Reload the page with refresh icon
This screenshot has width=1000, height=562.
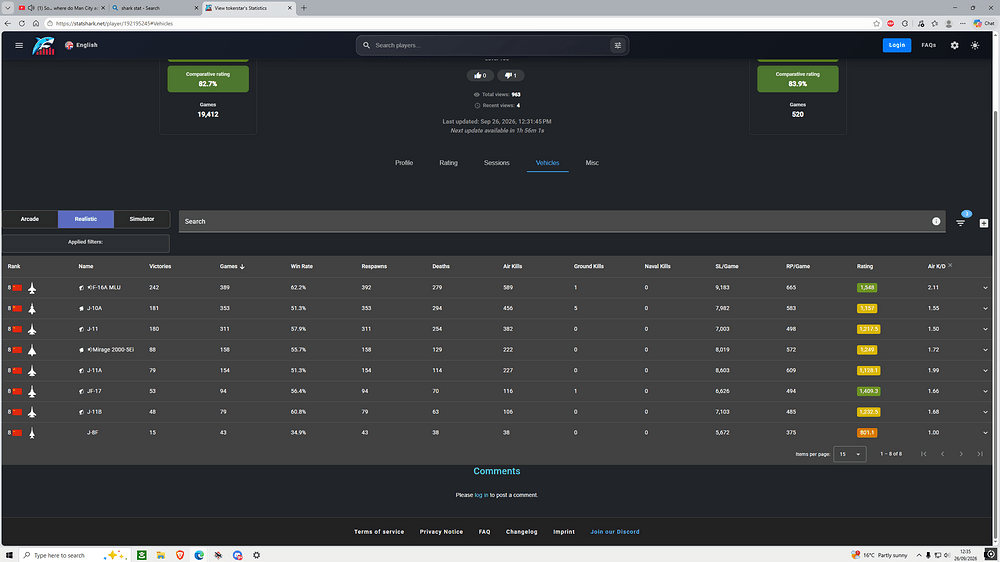(22, 24)
